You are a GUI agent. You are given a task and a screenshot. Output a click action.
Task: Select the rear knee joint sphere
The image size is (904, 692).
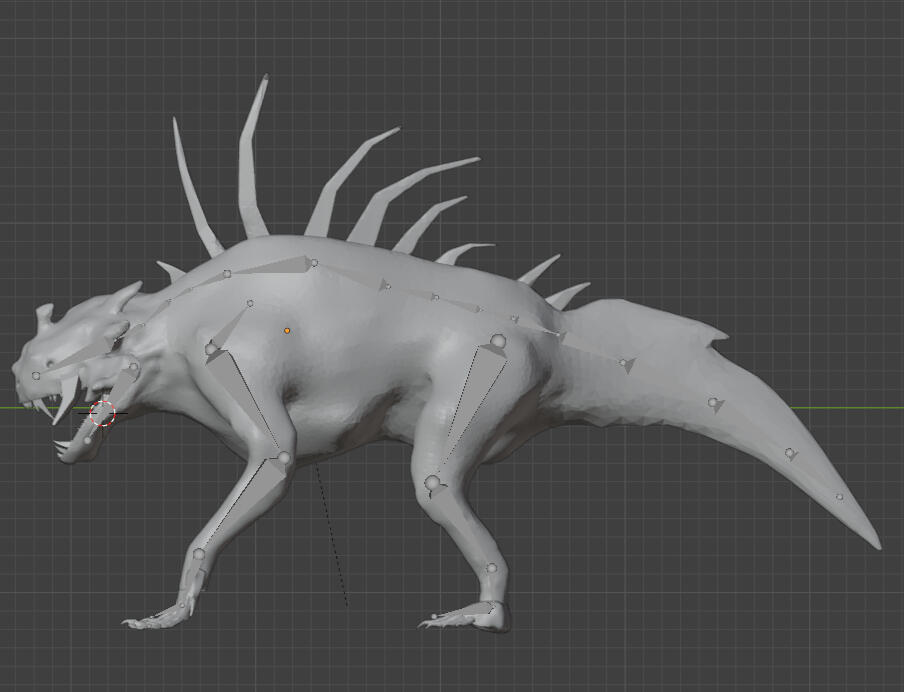coord(433,484)
